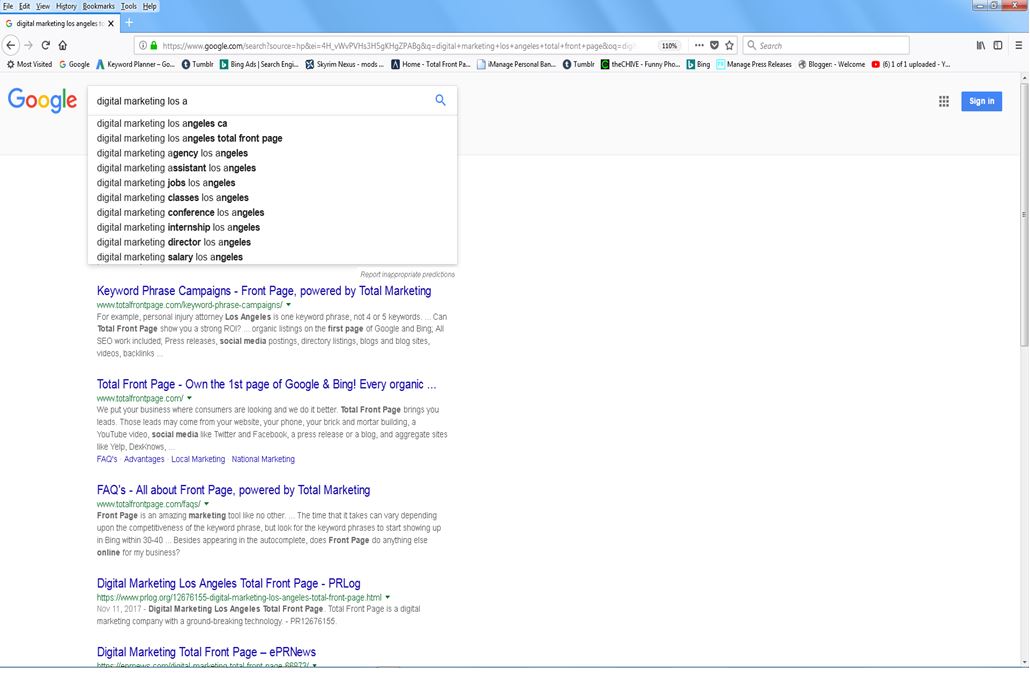Click the Google search text field
Image resolution: width=1030 pixels, height=673 pixels.
coord(261,101)
